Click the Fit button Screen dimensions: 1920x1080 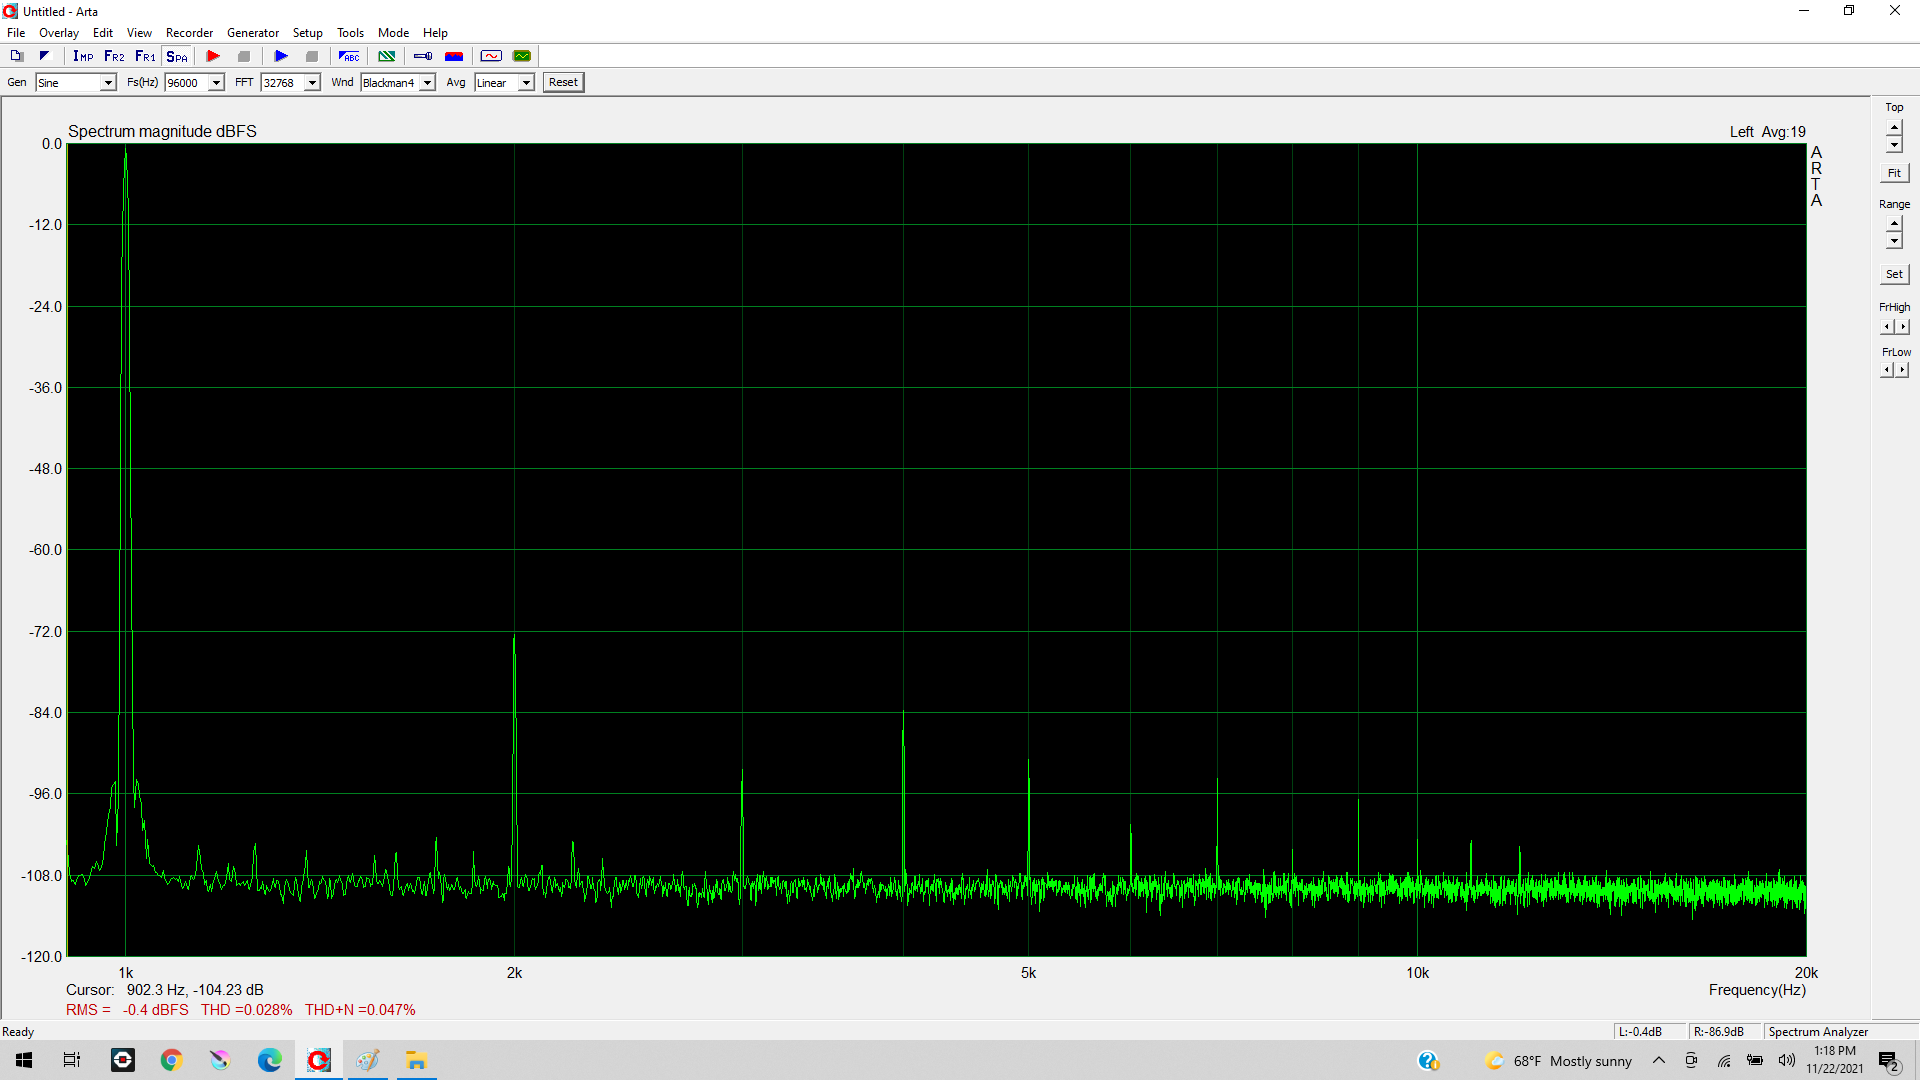tap(1894, 173)
